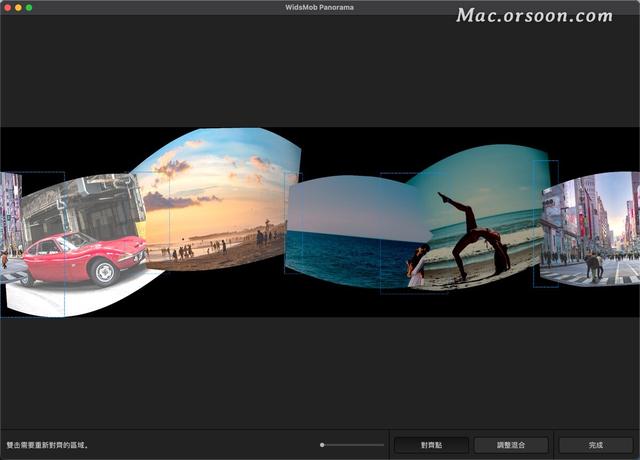The height and width of the screenshot is (460, 640).
Task: Click the WidsMob Panorama window title
Action: (x=319, y=7)
